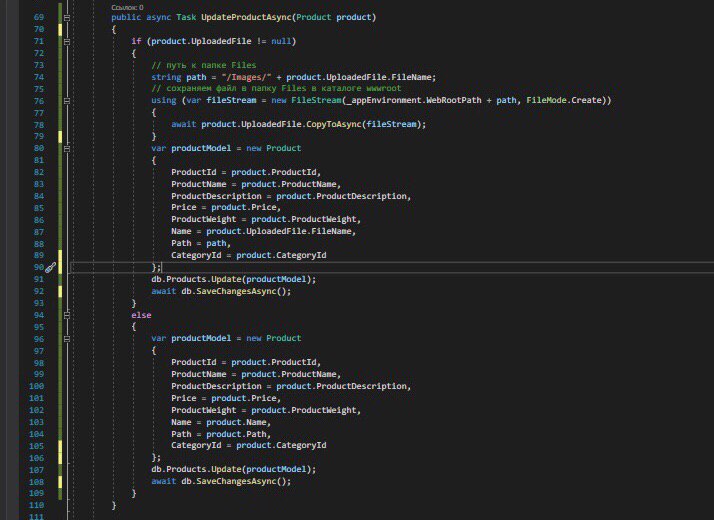The width and height of the screenshot is (714, 520).
Task: Click 'db.Products.Update(productModel);' on line 107
Action: pos(234,469)
